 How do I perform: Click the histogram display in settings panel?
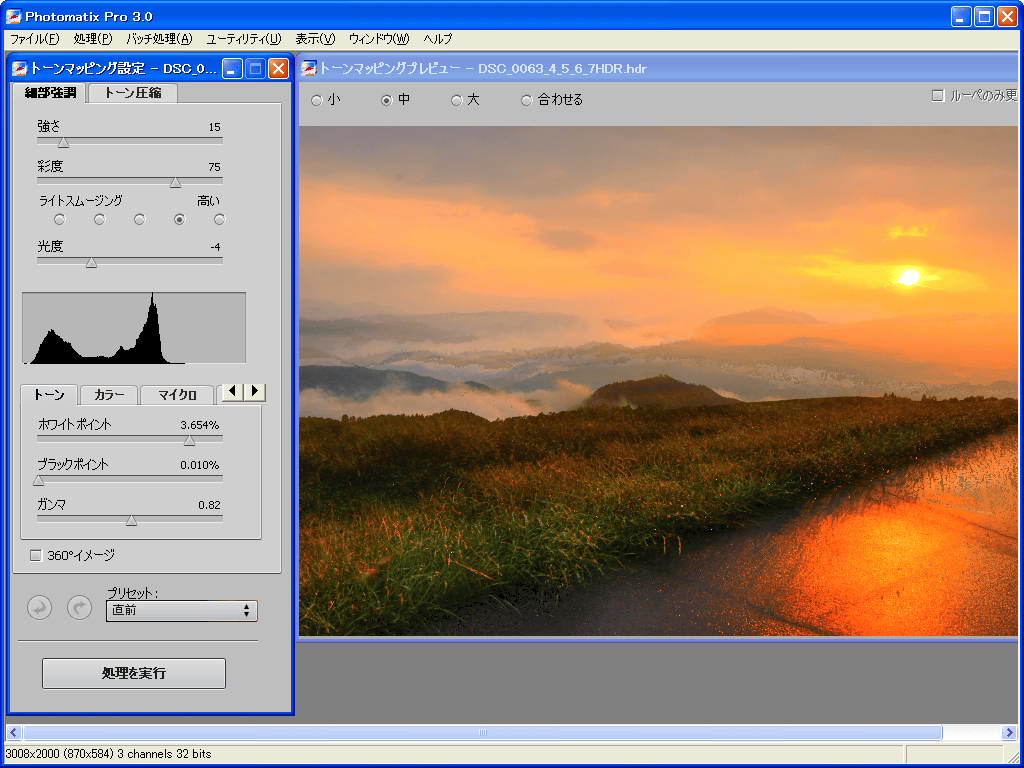(134, 328)
